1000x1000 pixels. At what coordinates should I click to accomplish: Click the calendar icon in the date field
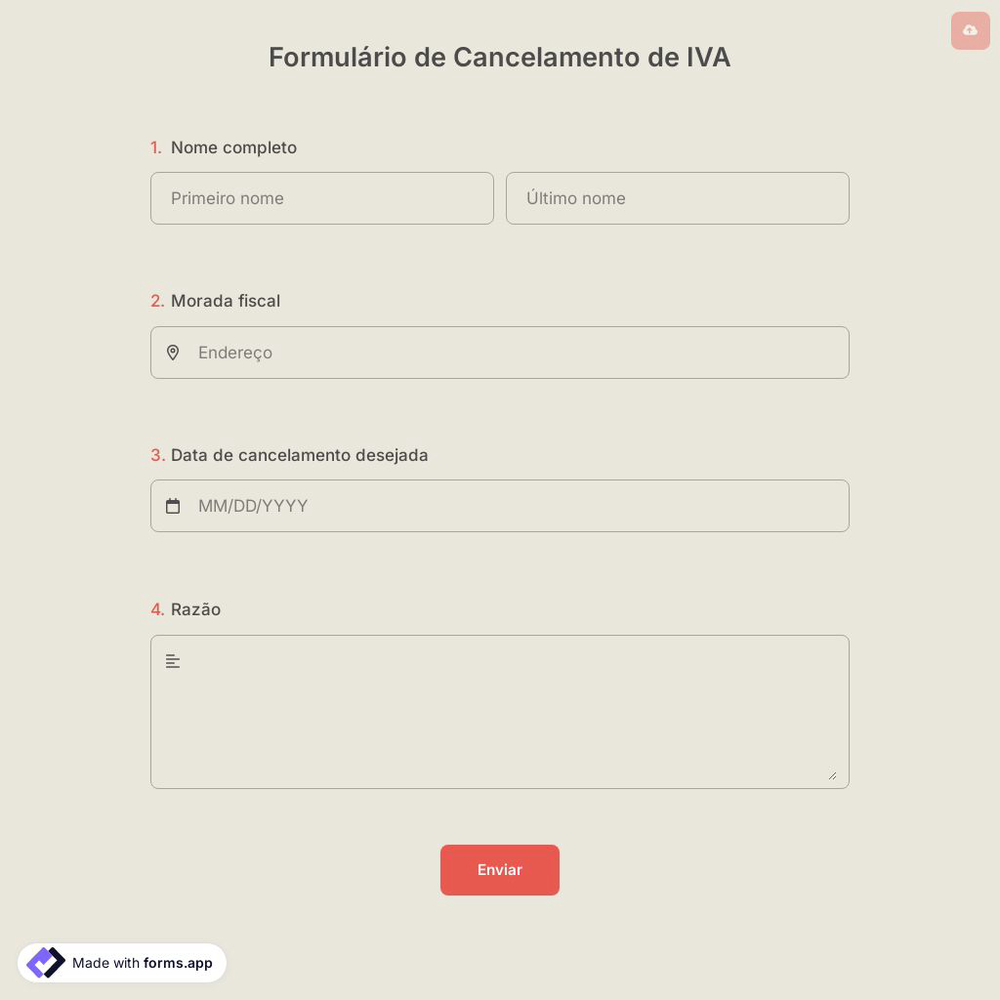tap(173, 505)
